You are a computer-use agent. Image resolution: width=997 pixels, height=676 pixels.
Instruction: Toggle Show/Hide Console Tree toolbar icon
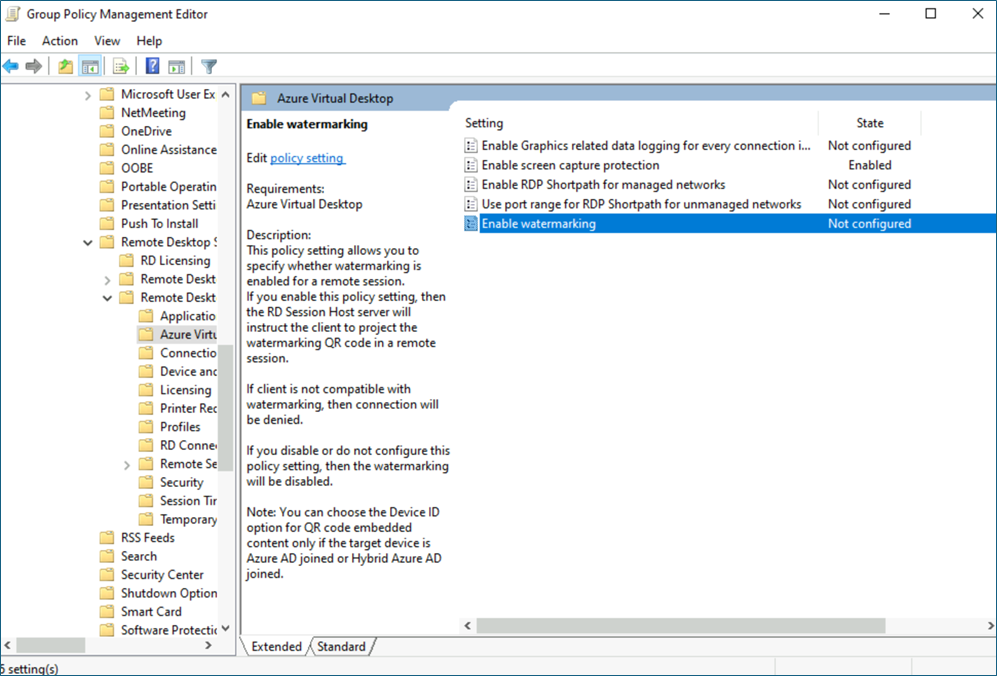click(90, 66)
